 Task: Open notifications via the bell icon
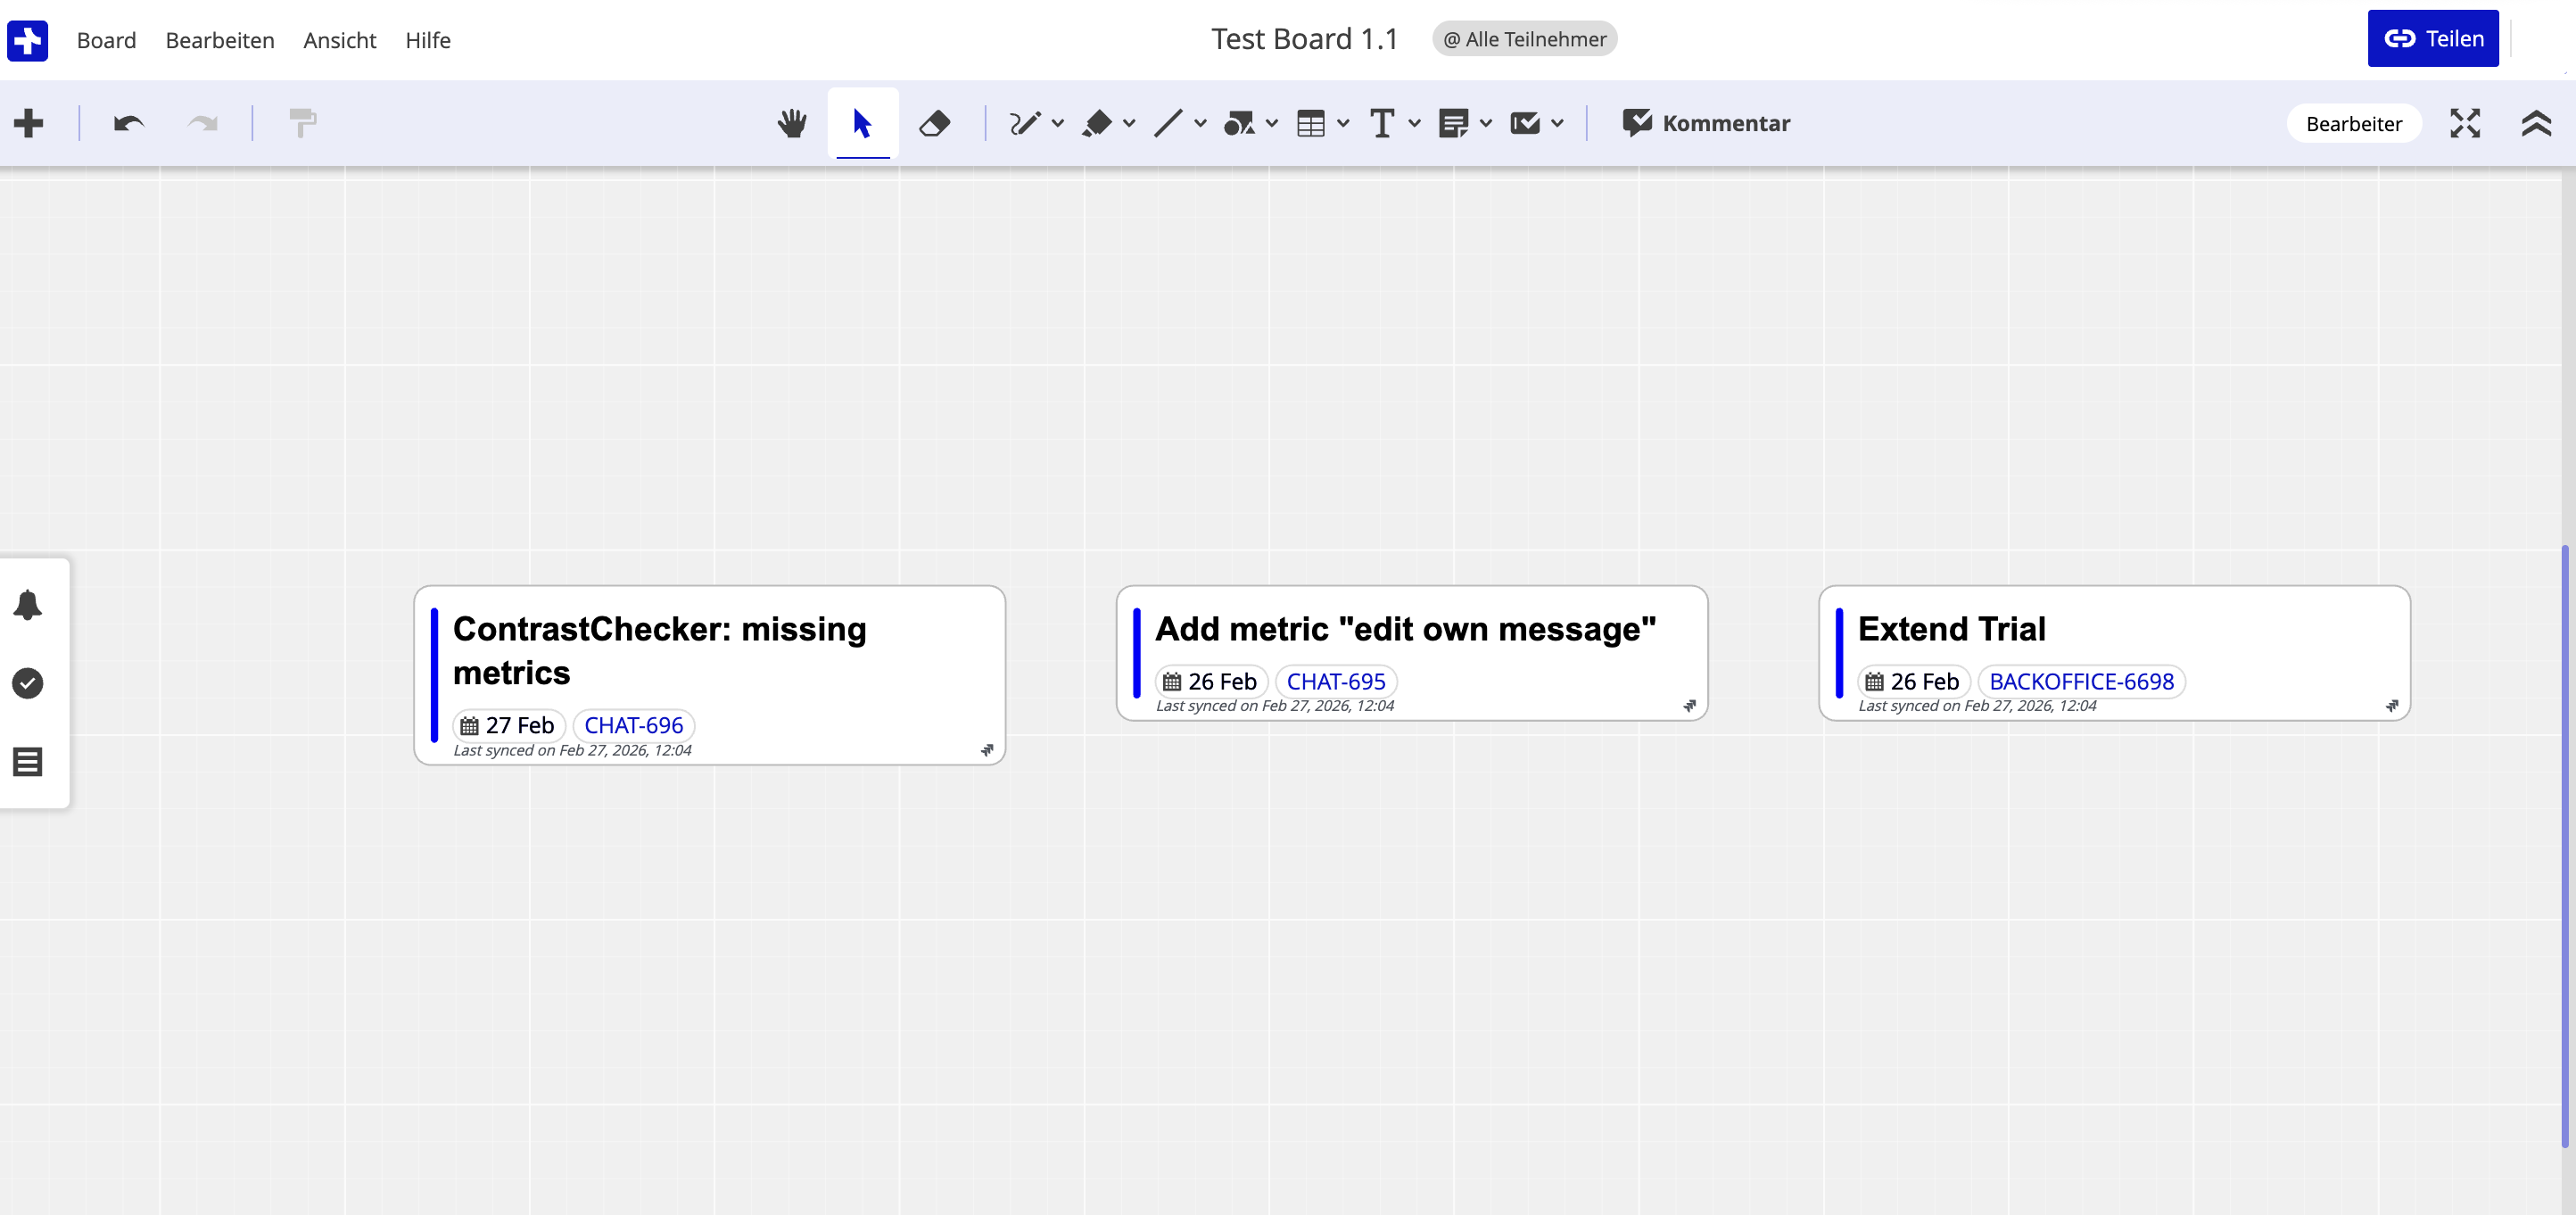tap(27, 603)
